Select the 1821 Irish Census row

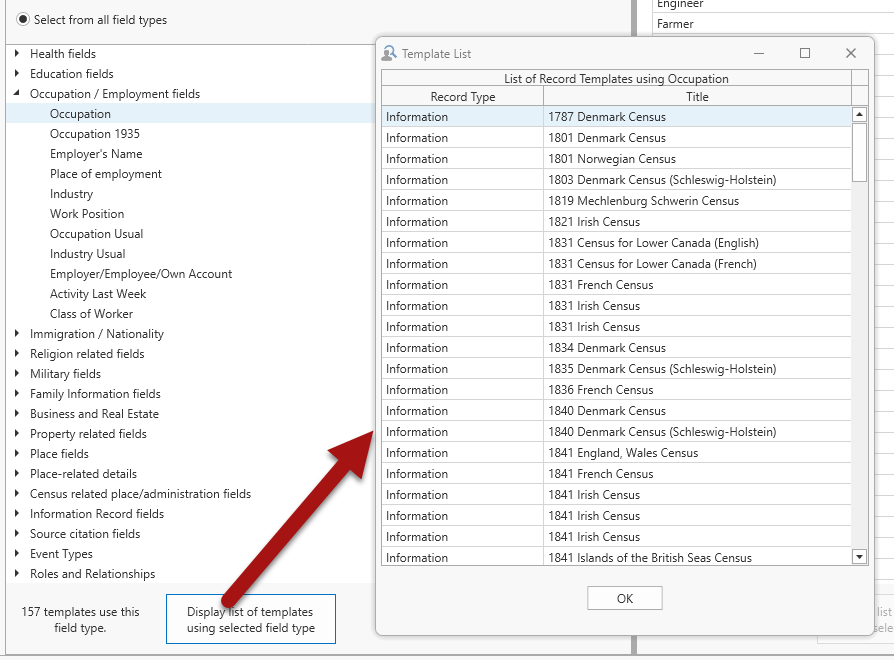click(616, 222)
